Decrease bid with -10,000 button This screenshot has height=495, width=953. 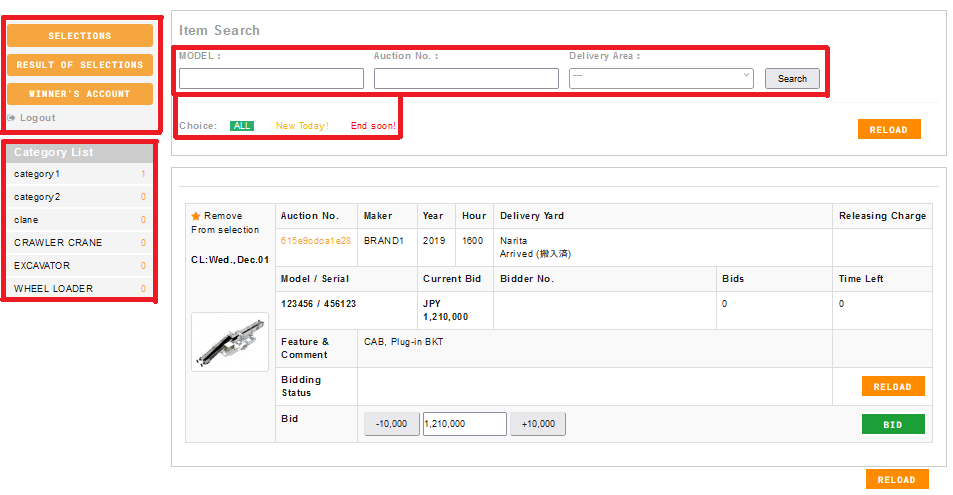click(391, 424)
